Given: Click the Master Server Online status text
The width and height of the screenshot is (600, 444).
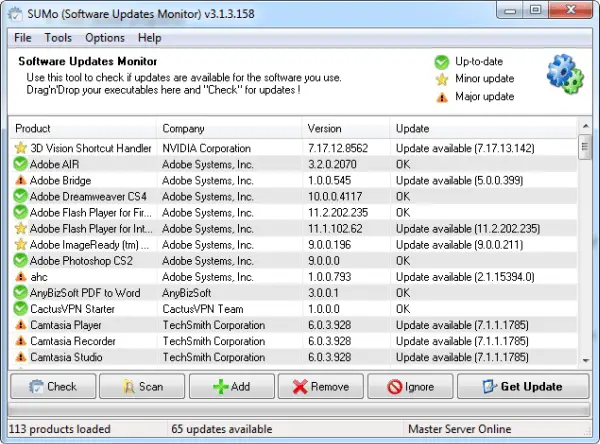Looking at the screenshot, I should tap(460, 429).
